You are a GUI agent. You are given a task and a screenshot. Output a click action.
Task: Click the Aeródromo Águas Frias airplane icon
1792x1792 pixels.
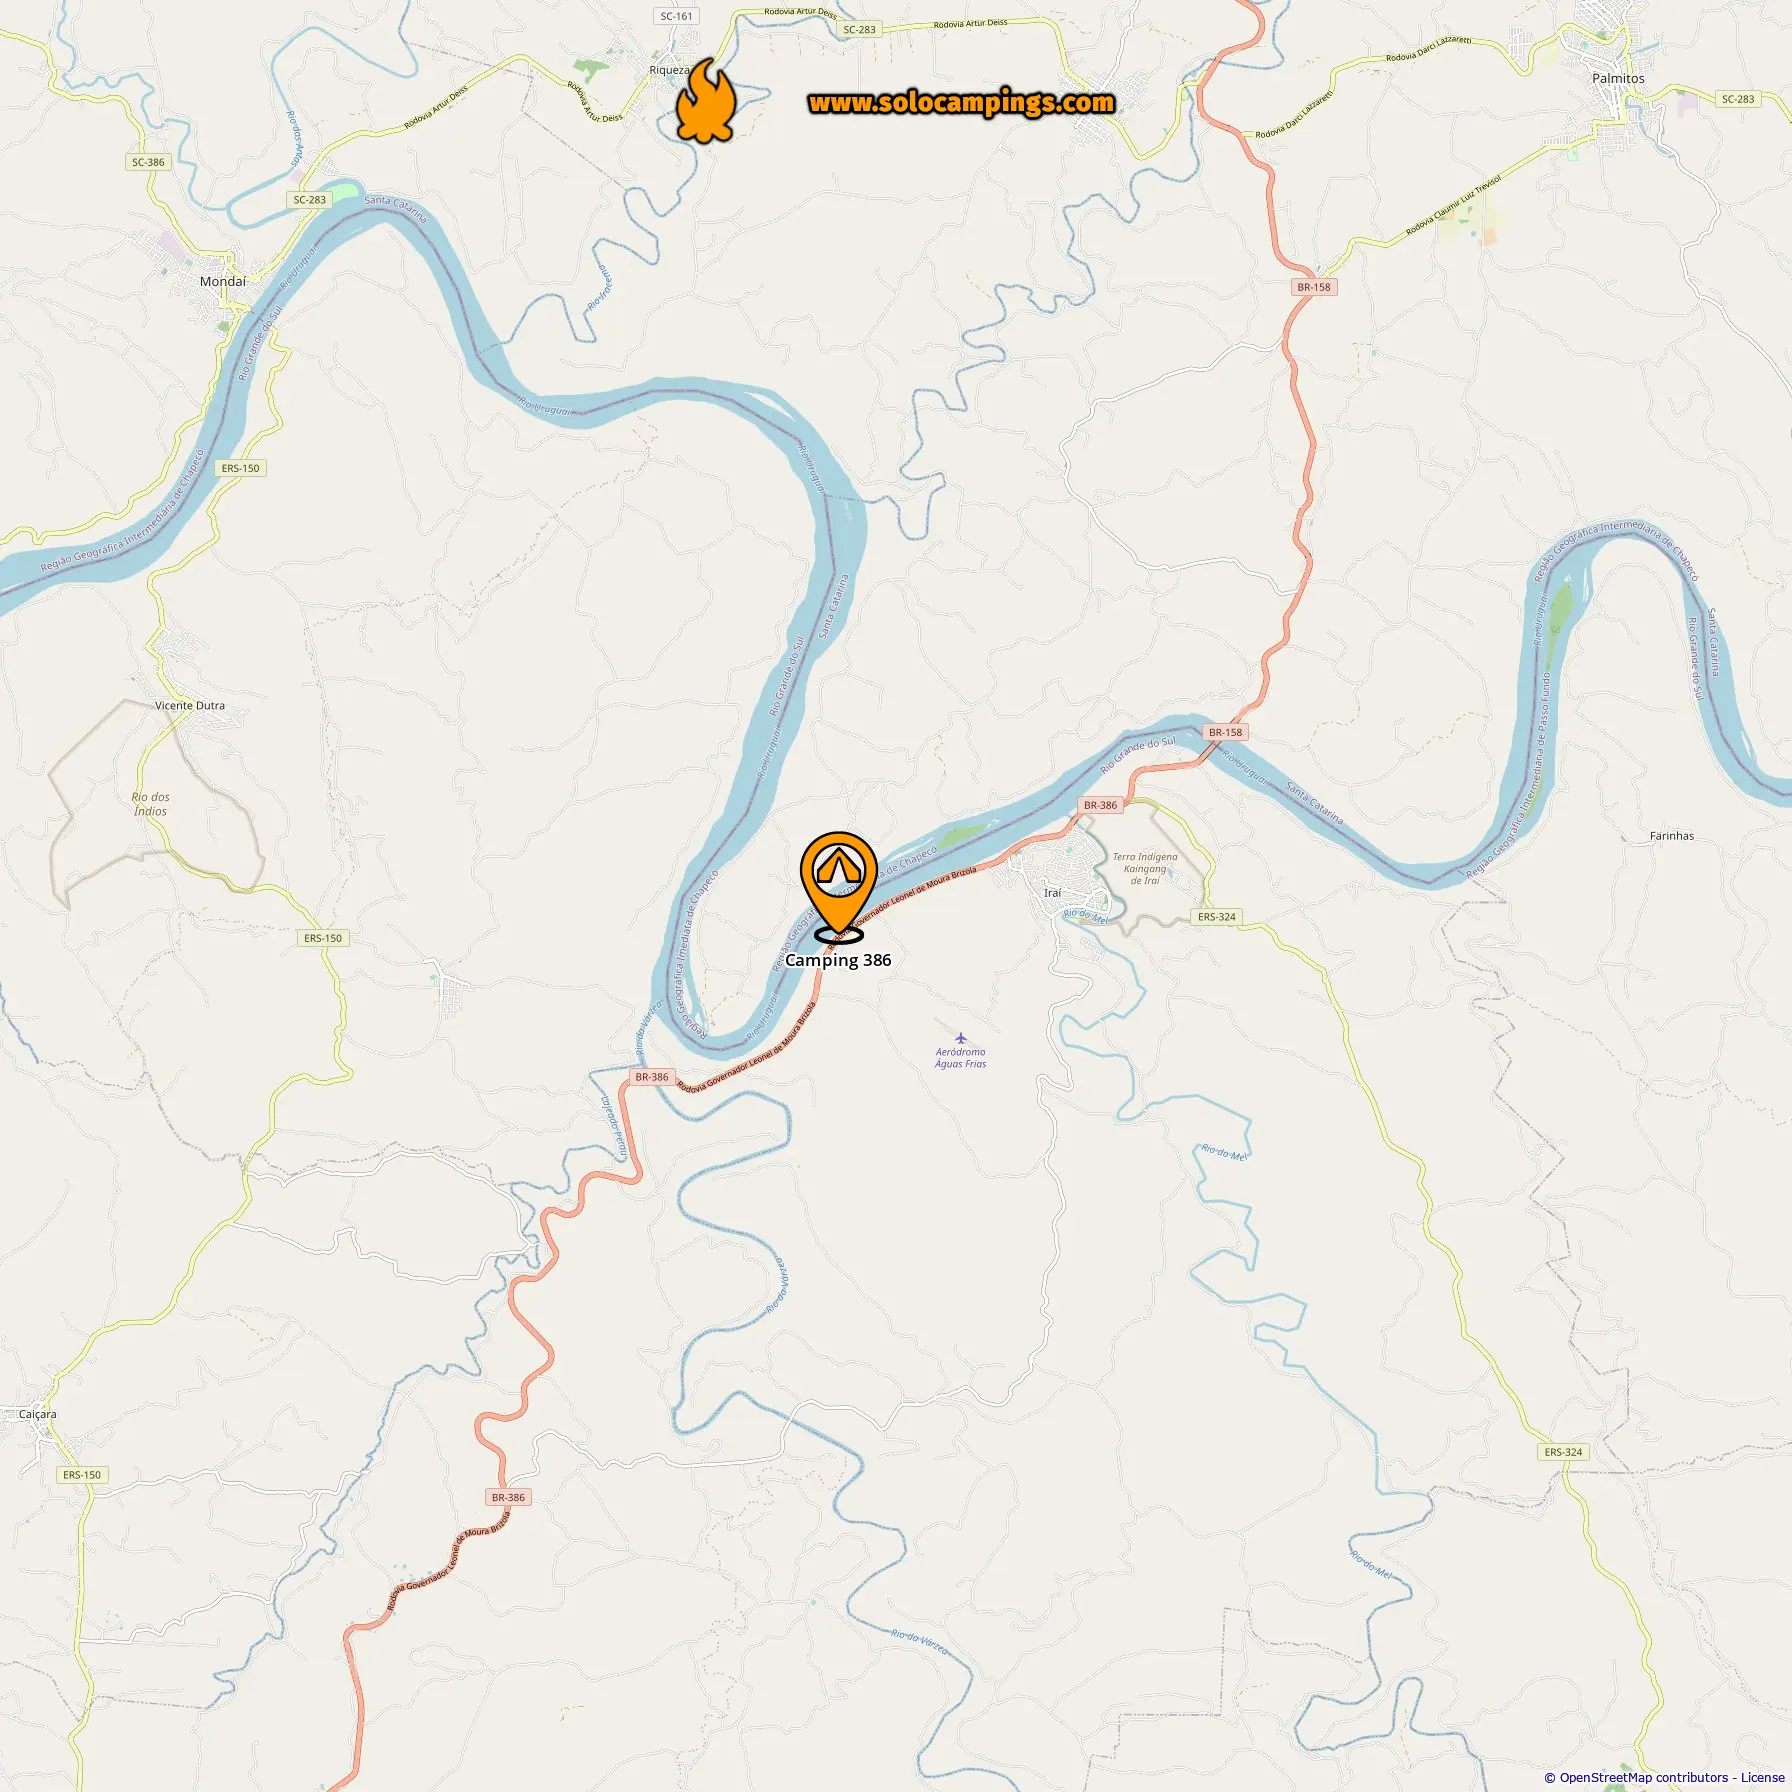tap(961, 1037)
